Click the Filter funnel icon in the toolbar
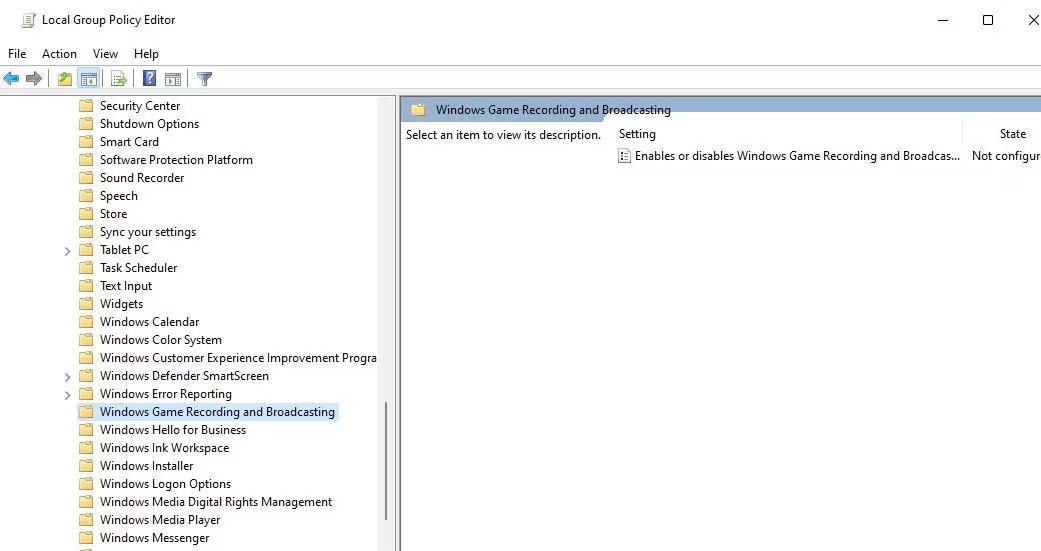The height and width of the screenshot is (551, 1041). click(204, 79)
